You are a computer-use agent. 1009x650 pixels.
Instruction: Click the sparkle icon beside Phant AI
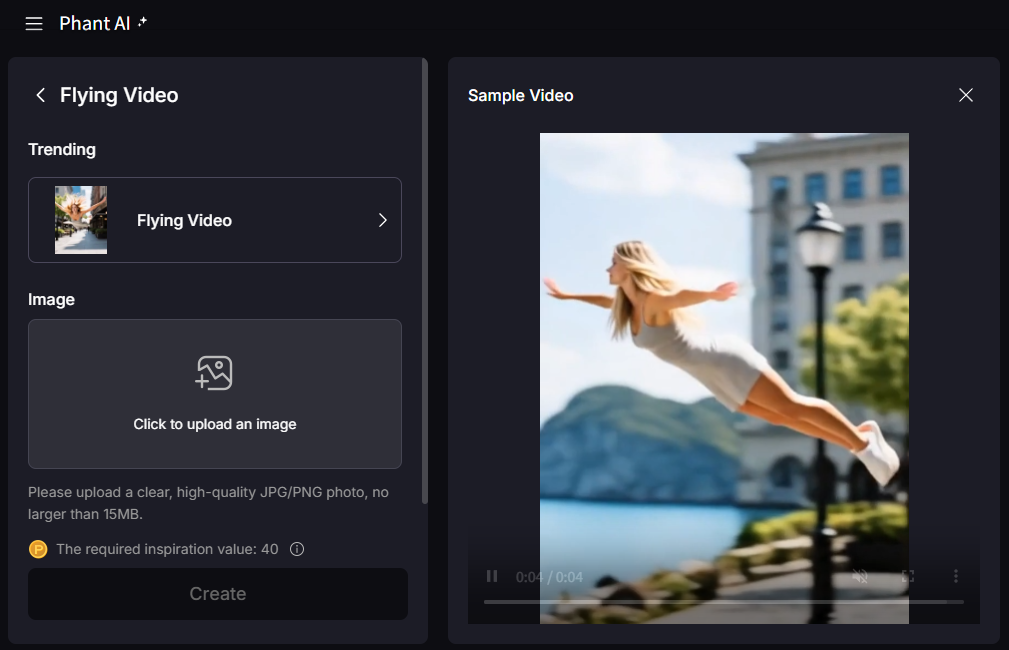[x=142, y=22]
